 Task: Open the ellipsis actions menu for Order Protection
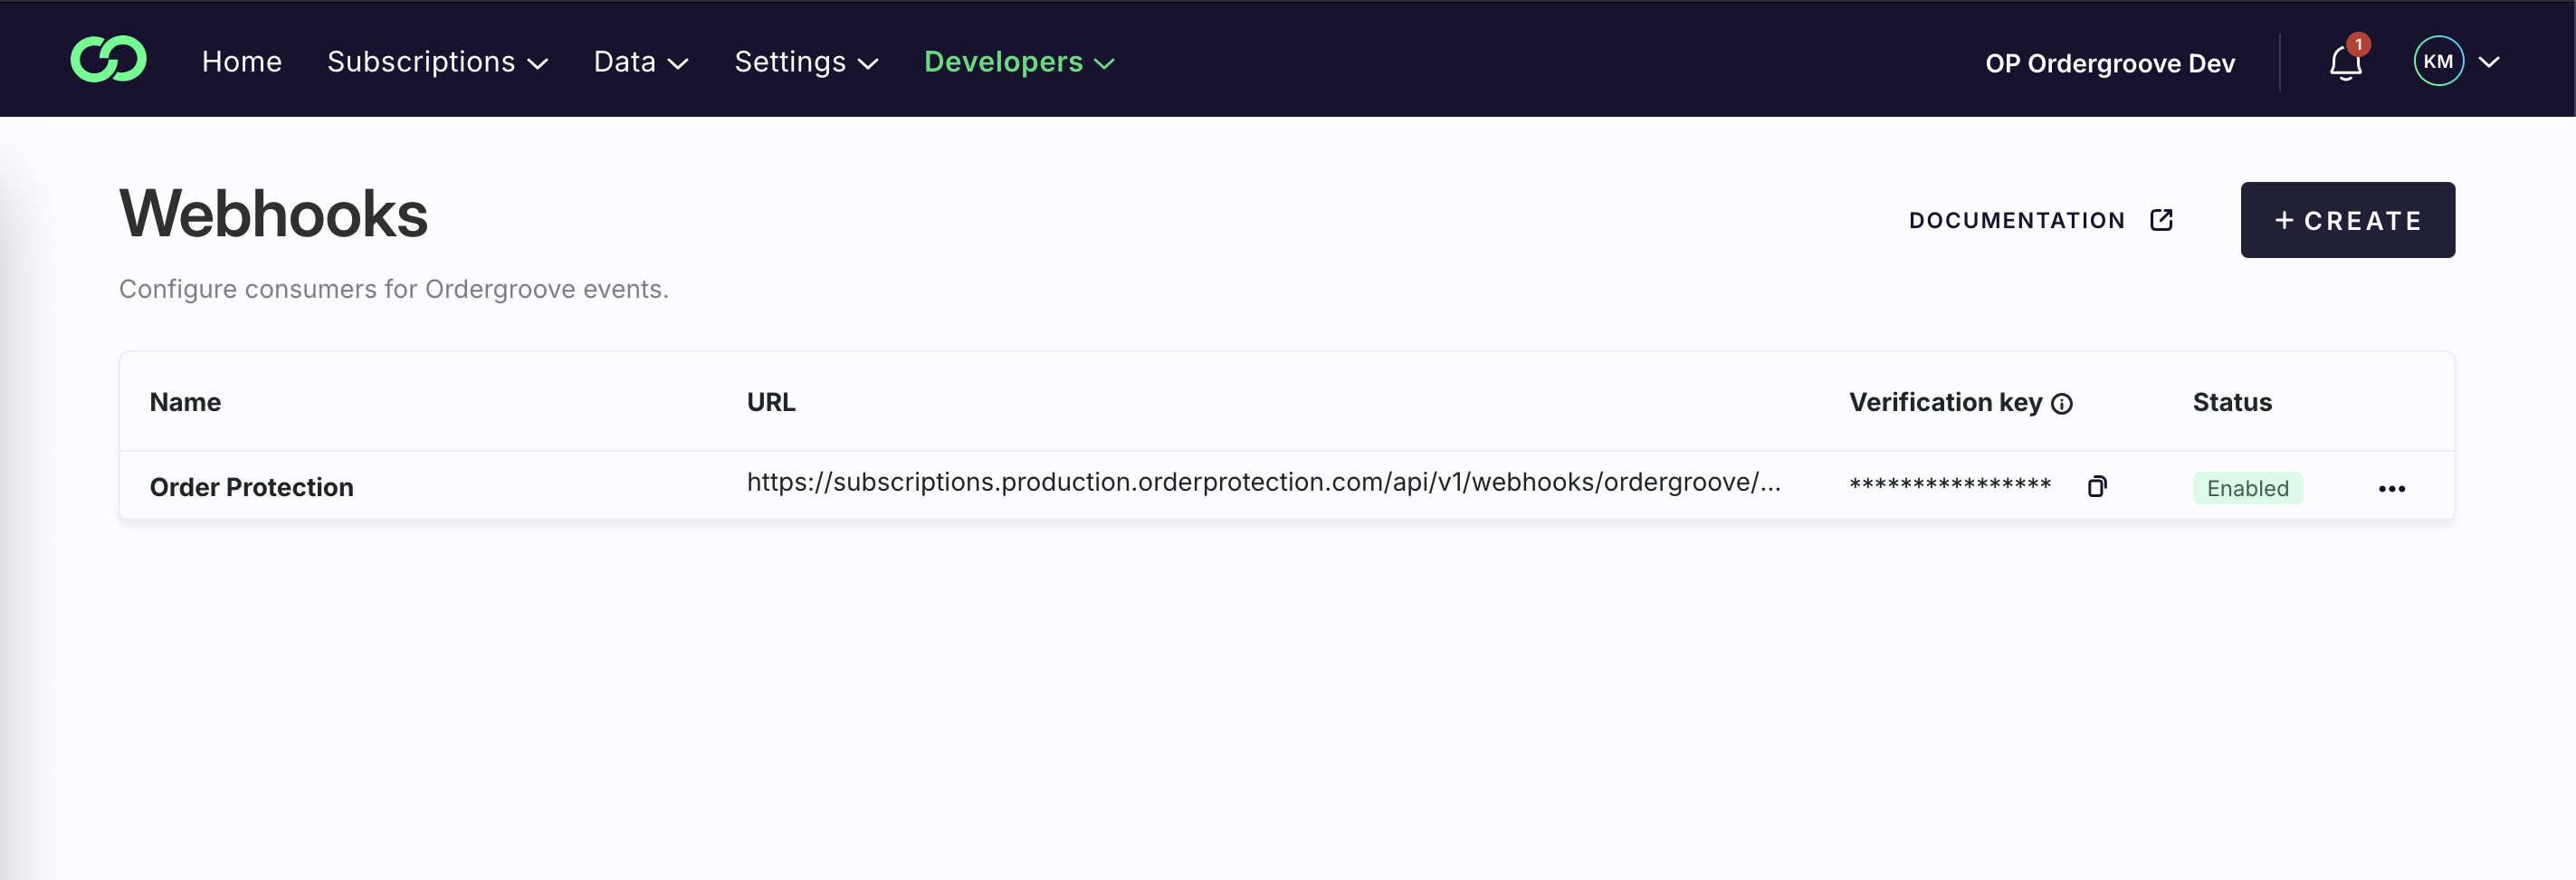(x=2392, y=488)
